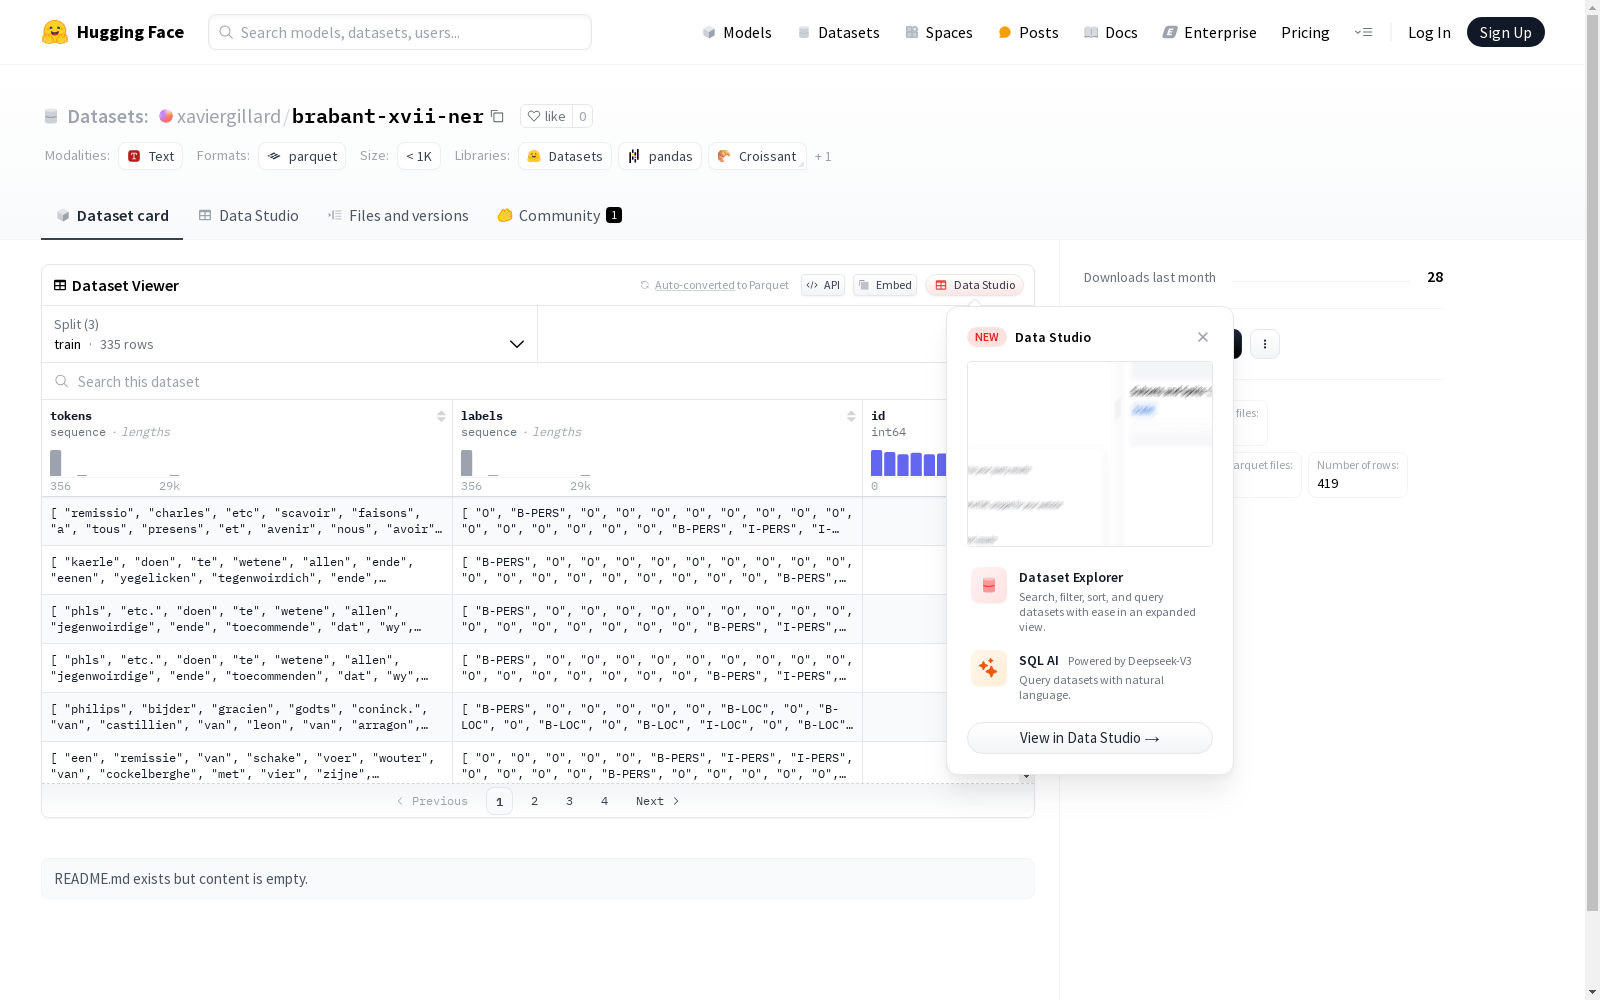The height and width of the screenshot is (1000, 1600).
Task: Click the Data Studio preview thumbnail
Action: pos(1090,454)
